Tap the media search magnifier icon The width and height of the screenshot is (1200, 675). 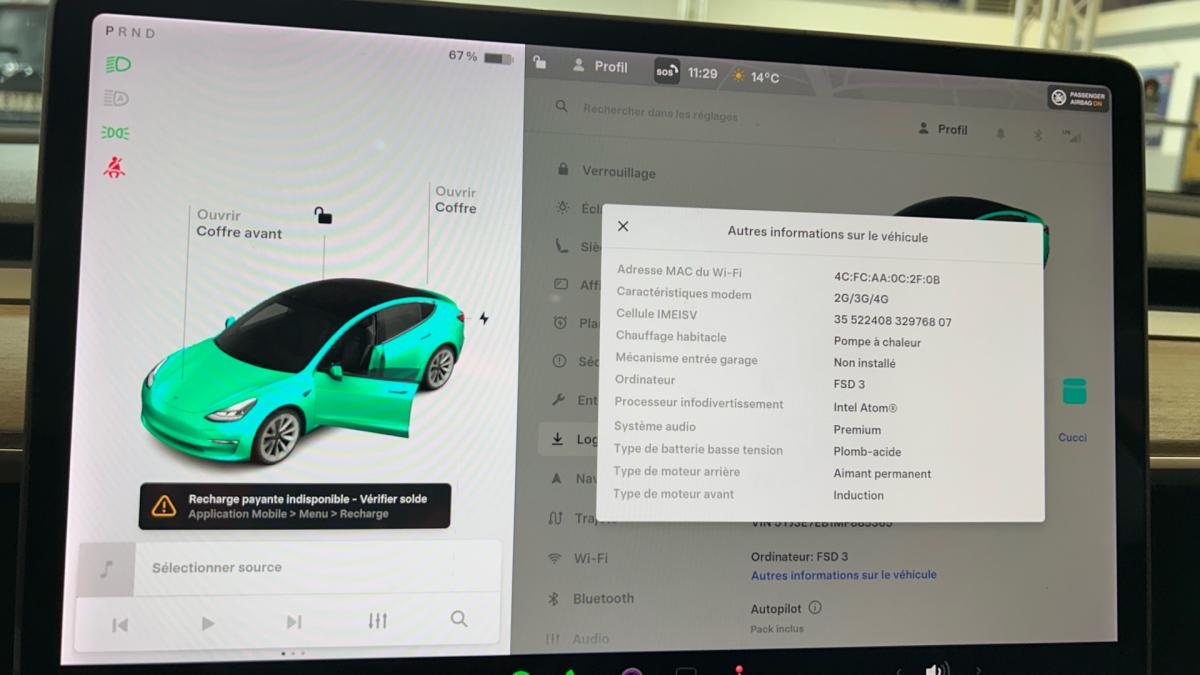pos(459,619)
